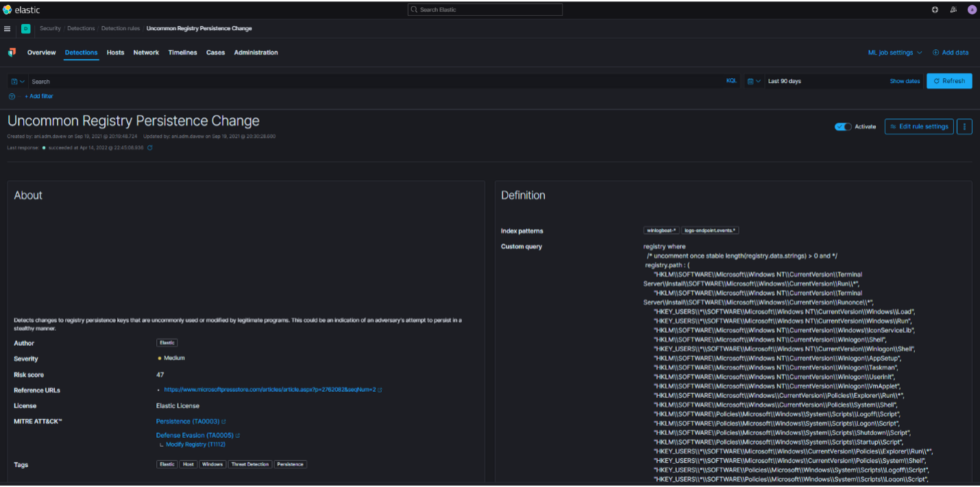Switch to the Cases tab
Viewport: 980px width, 487px height.
(x=216, y=53)
